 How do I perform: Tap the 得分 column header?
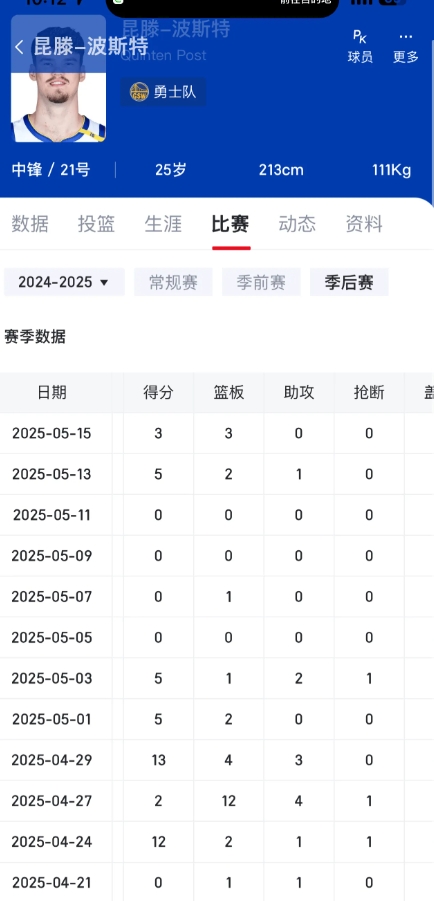click(158, 392)
